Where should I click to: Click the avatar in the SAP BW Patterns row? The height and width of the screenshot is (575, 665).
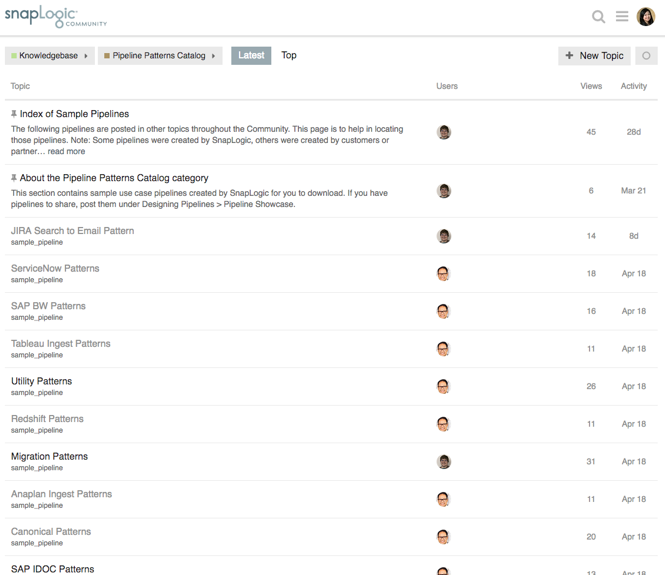tap(443, 311)
